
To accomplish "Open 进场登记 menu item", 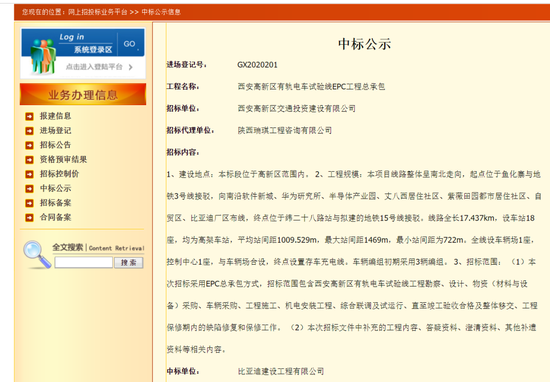I will pos(55,130).
